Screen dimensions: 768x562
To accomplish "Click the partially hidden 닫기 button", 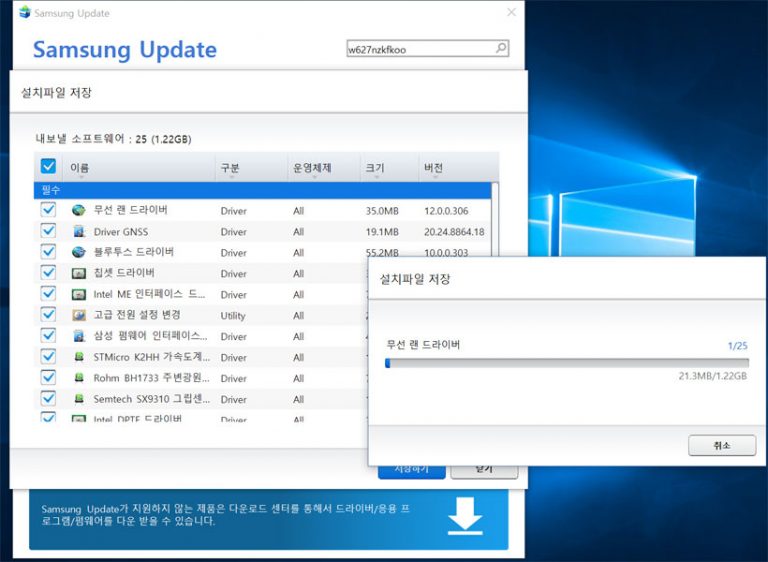I will 484,471.
